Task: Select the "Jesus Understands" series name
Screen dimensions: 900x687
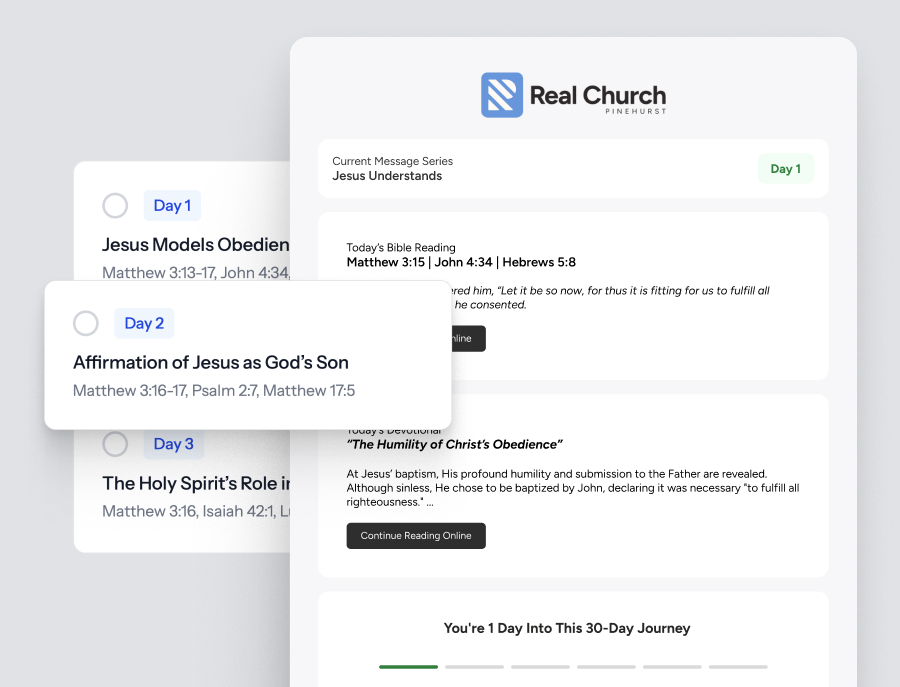Action: (x=387, y=176)
